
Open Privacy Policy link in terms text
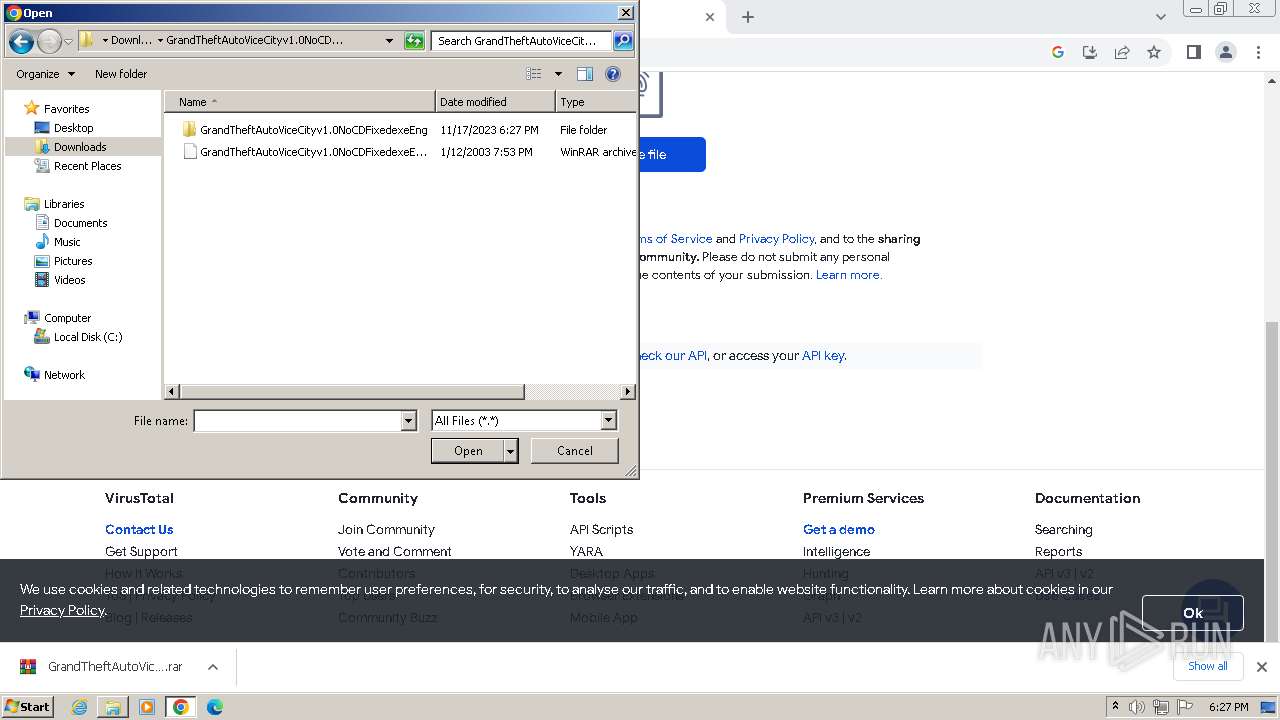tap(777, 239)
